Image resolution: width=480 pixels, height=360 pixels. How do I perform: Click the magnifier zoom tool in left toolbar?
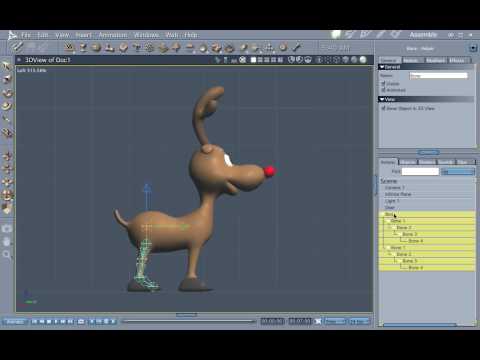click(7, 255)
